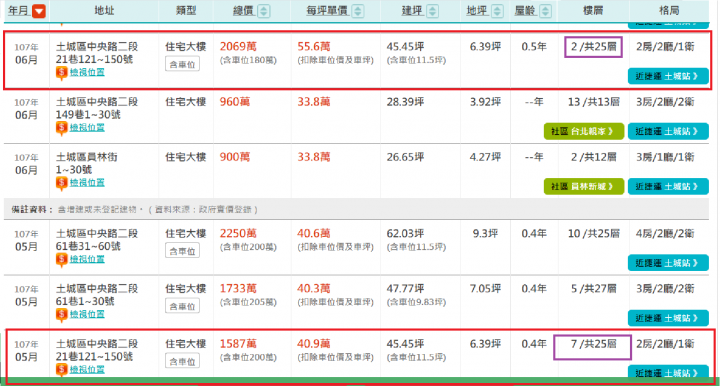Viewport: 720px width, 386px height.
Task: Click the 10 /共25層 floor cell
Action: pyautogui.click(x=594, y=233)
